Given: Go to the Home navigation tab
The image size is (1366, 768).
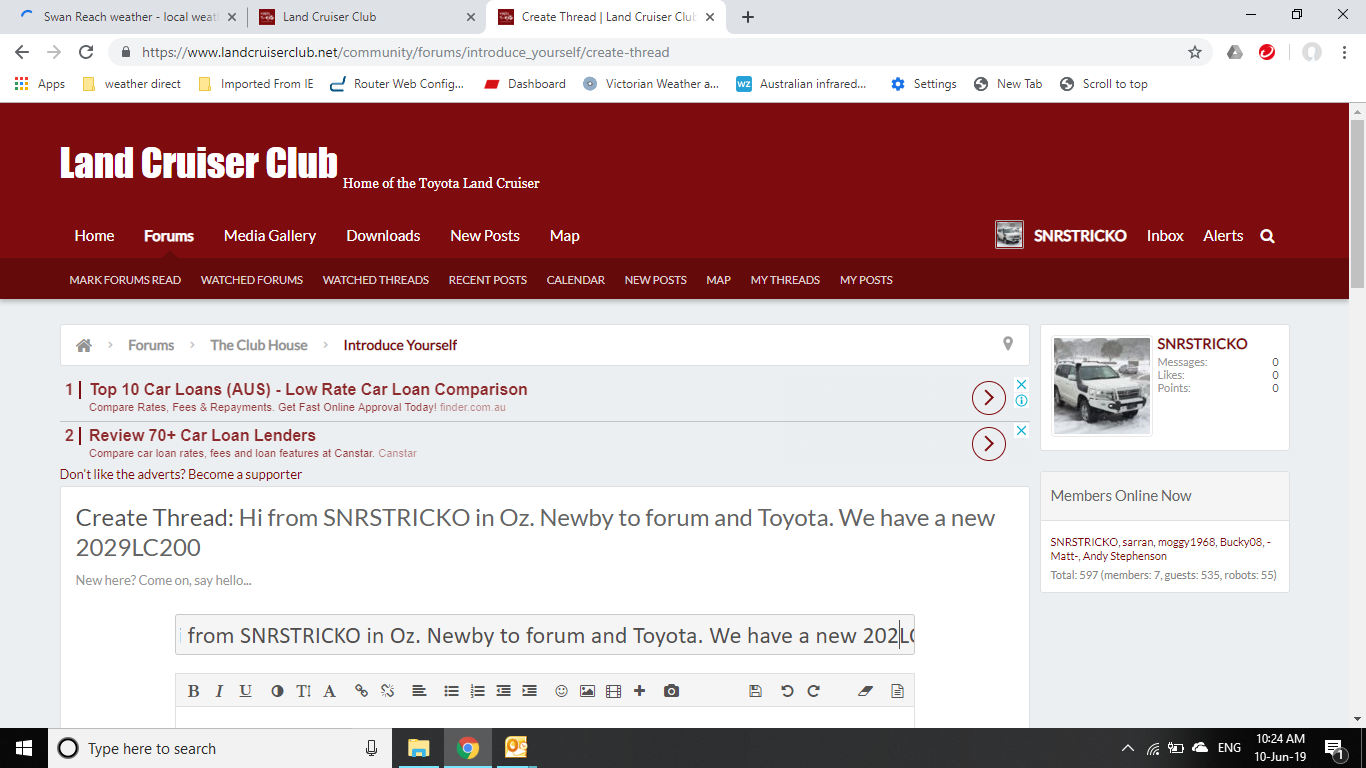Looking at the screenshot, I should click(94, 236).
